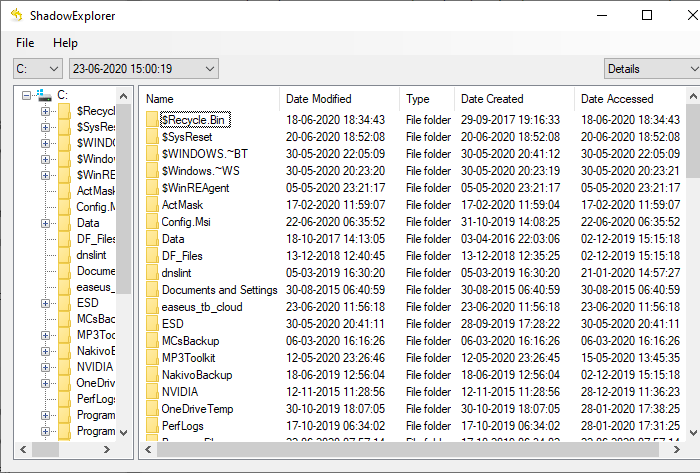Sort by the Date Modified column header

340,99
